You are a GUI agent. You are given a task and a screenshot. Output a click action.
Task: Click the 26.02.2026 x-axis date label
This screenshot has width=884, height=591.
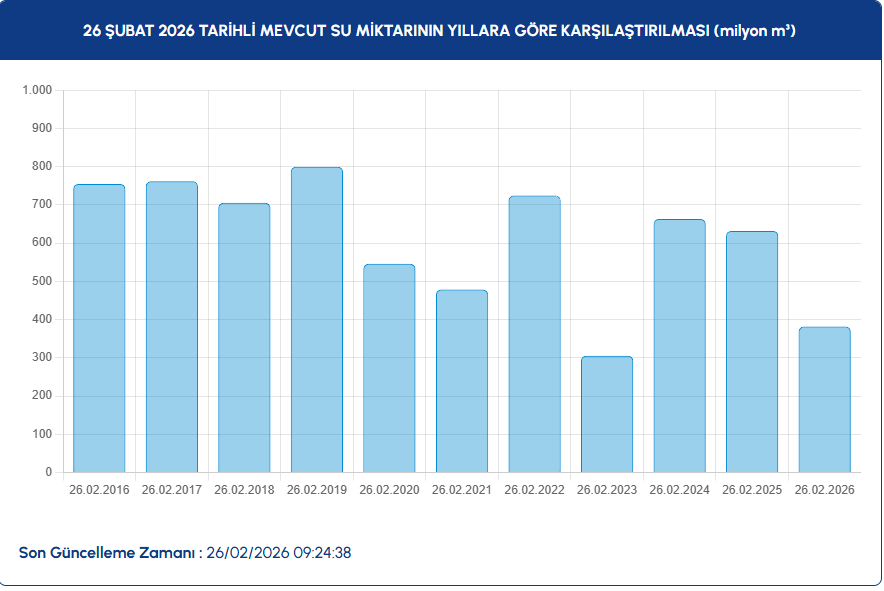[824, 490]
